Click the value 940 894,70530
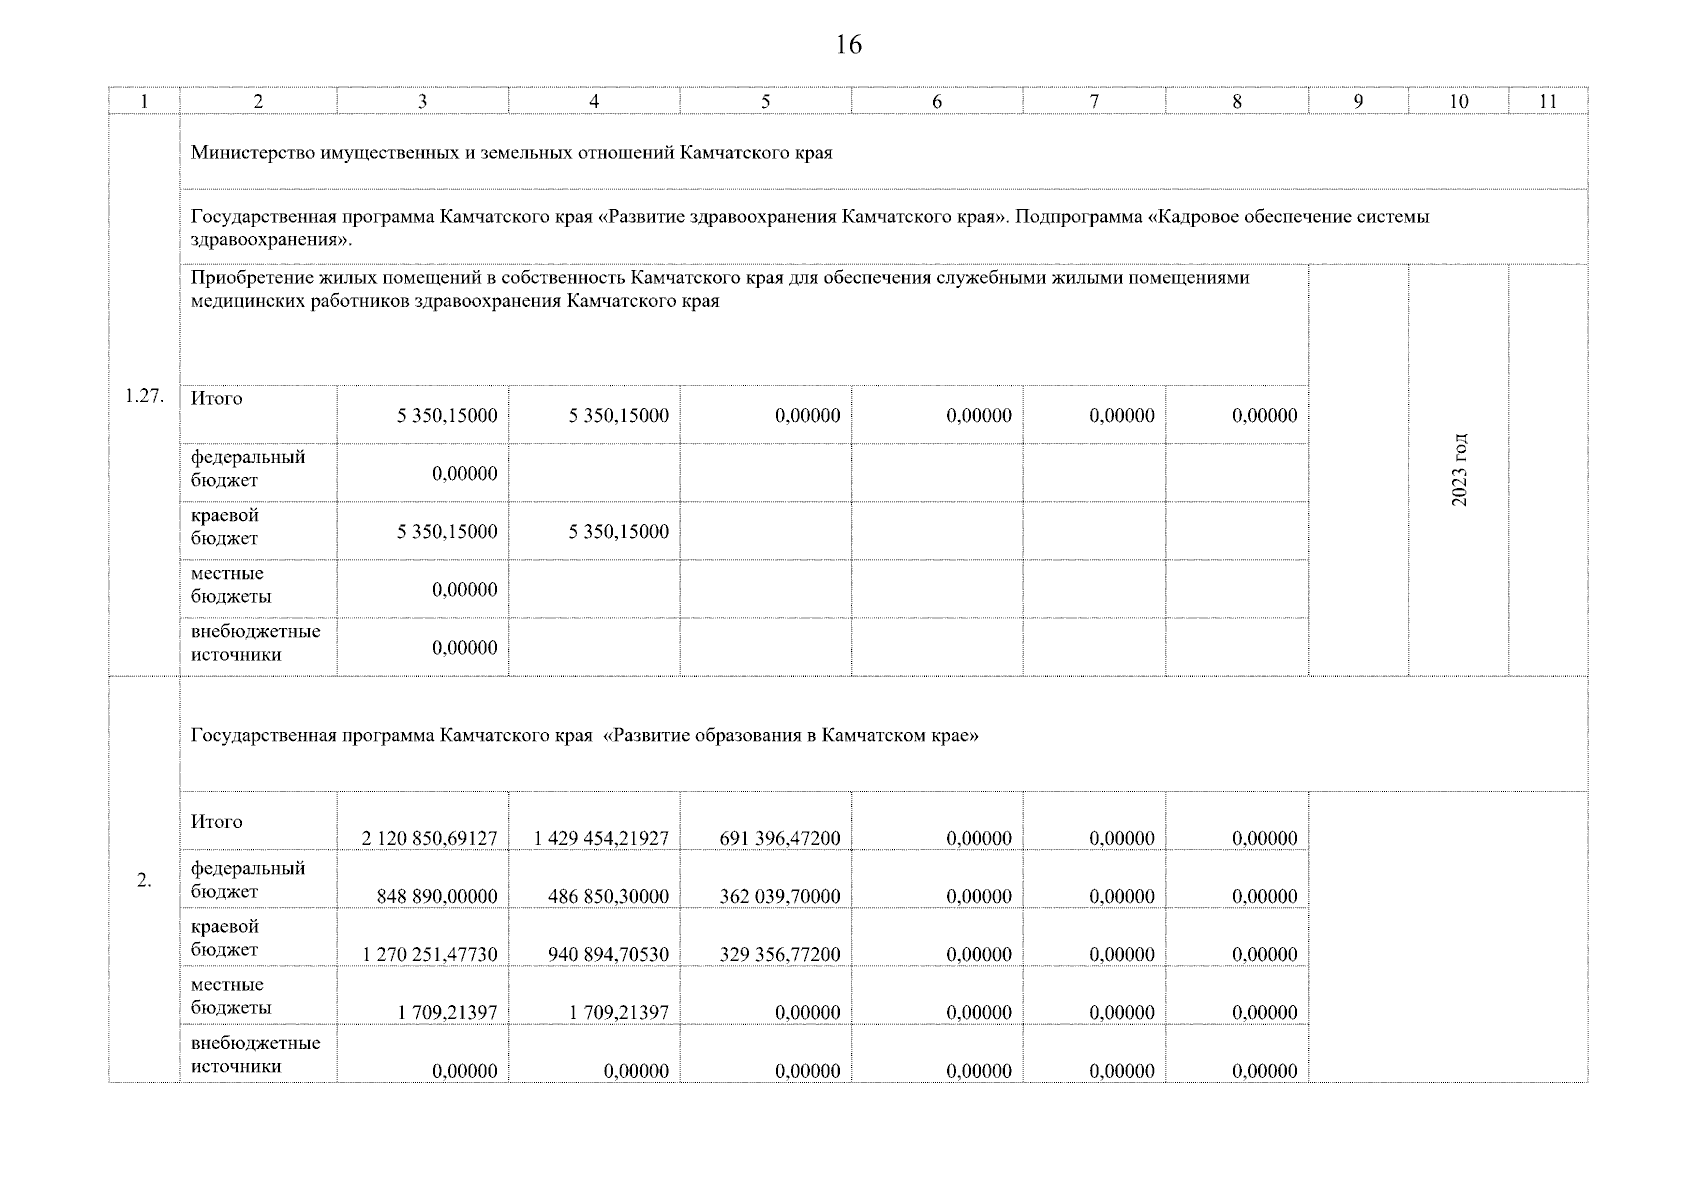 tap(608, 954)
